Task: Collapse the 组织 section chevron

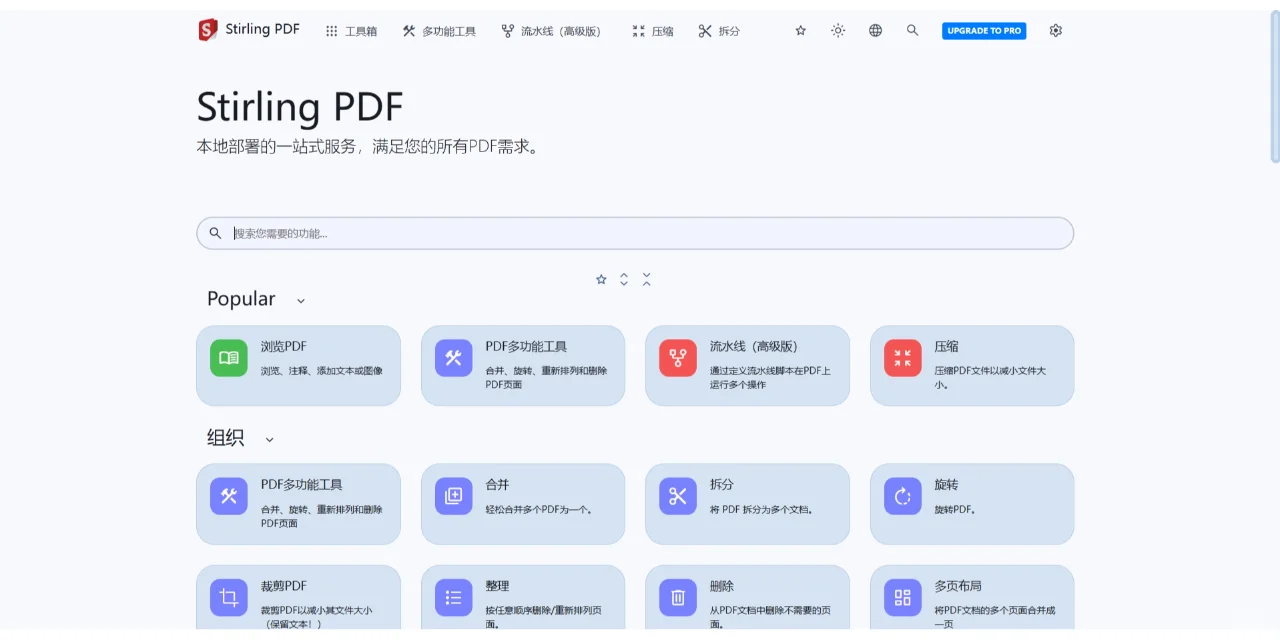Action: tap(269, 439)
